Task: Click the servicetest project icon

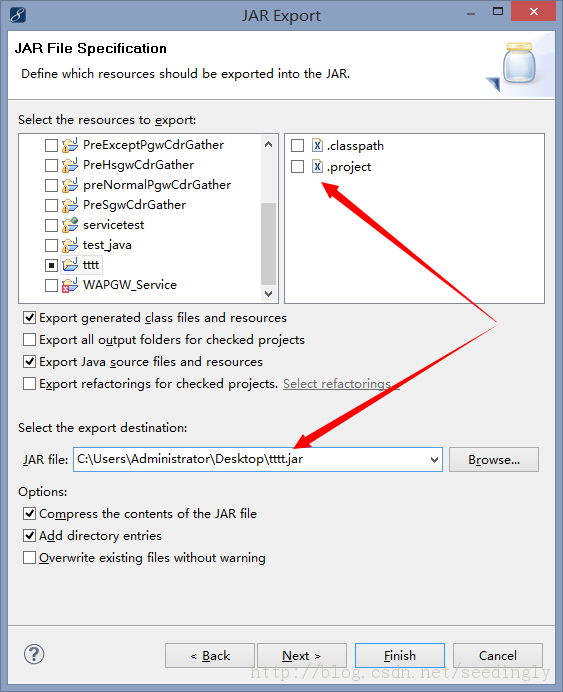Action: tap(70, 225)
